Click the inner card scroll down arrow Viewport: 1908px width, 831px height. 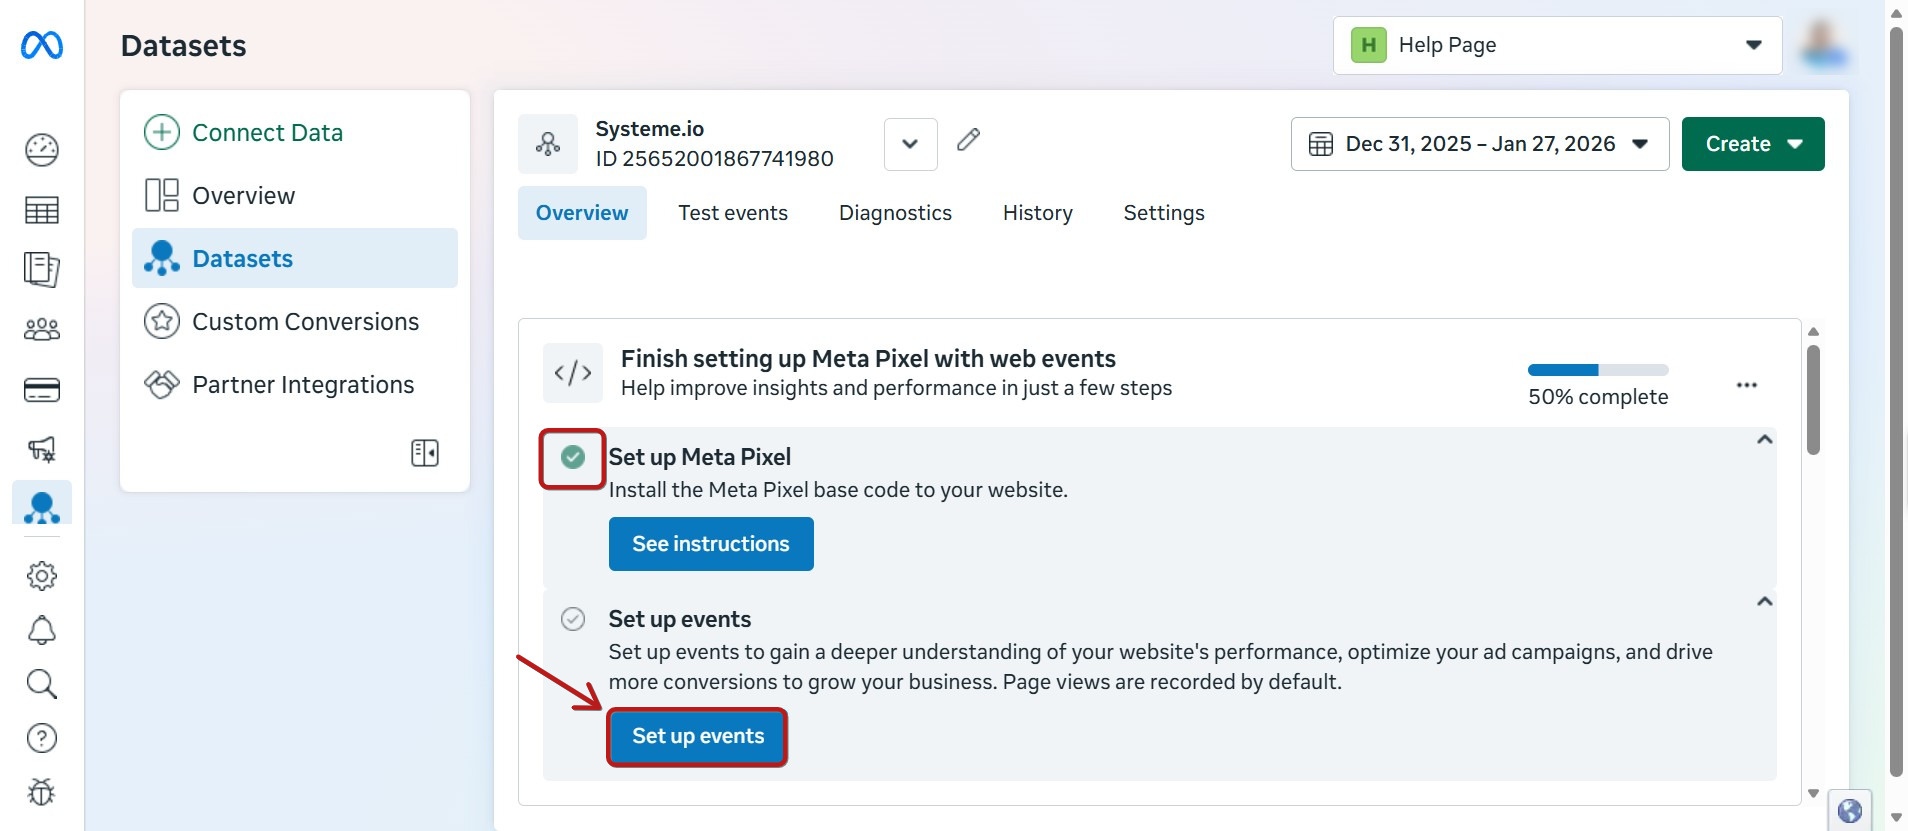(x=1813, y=794)
